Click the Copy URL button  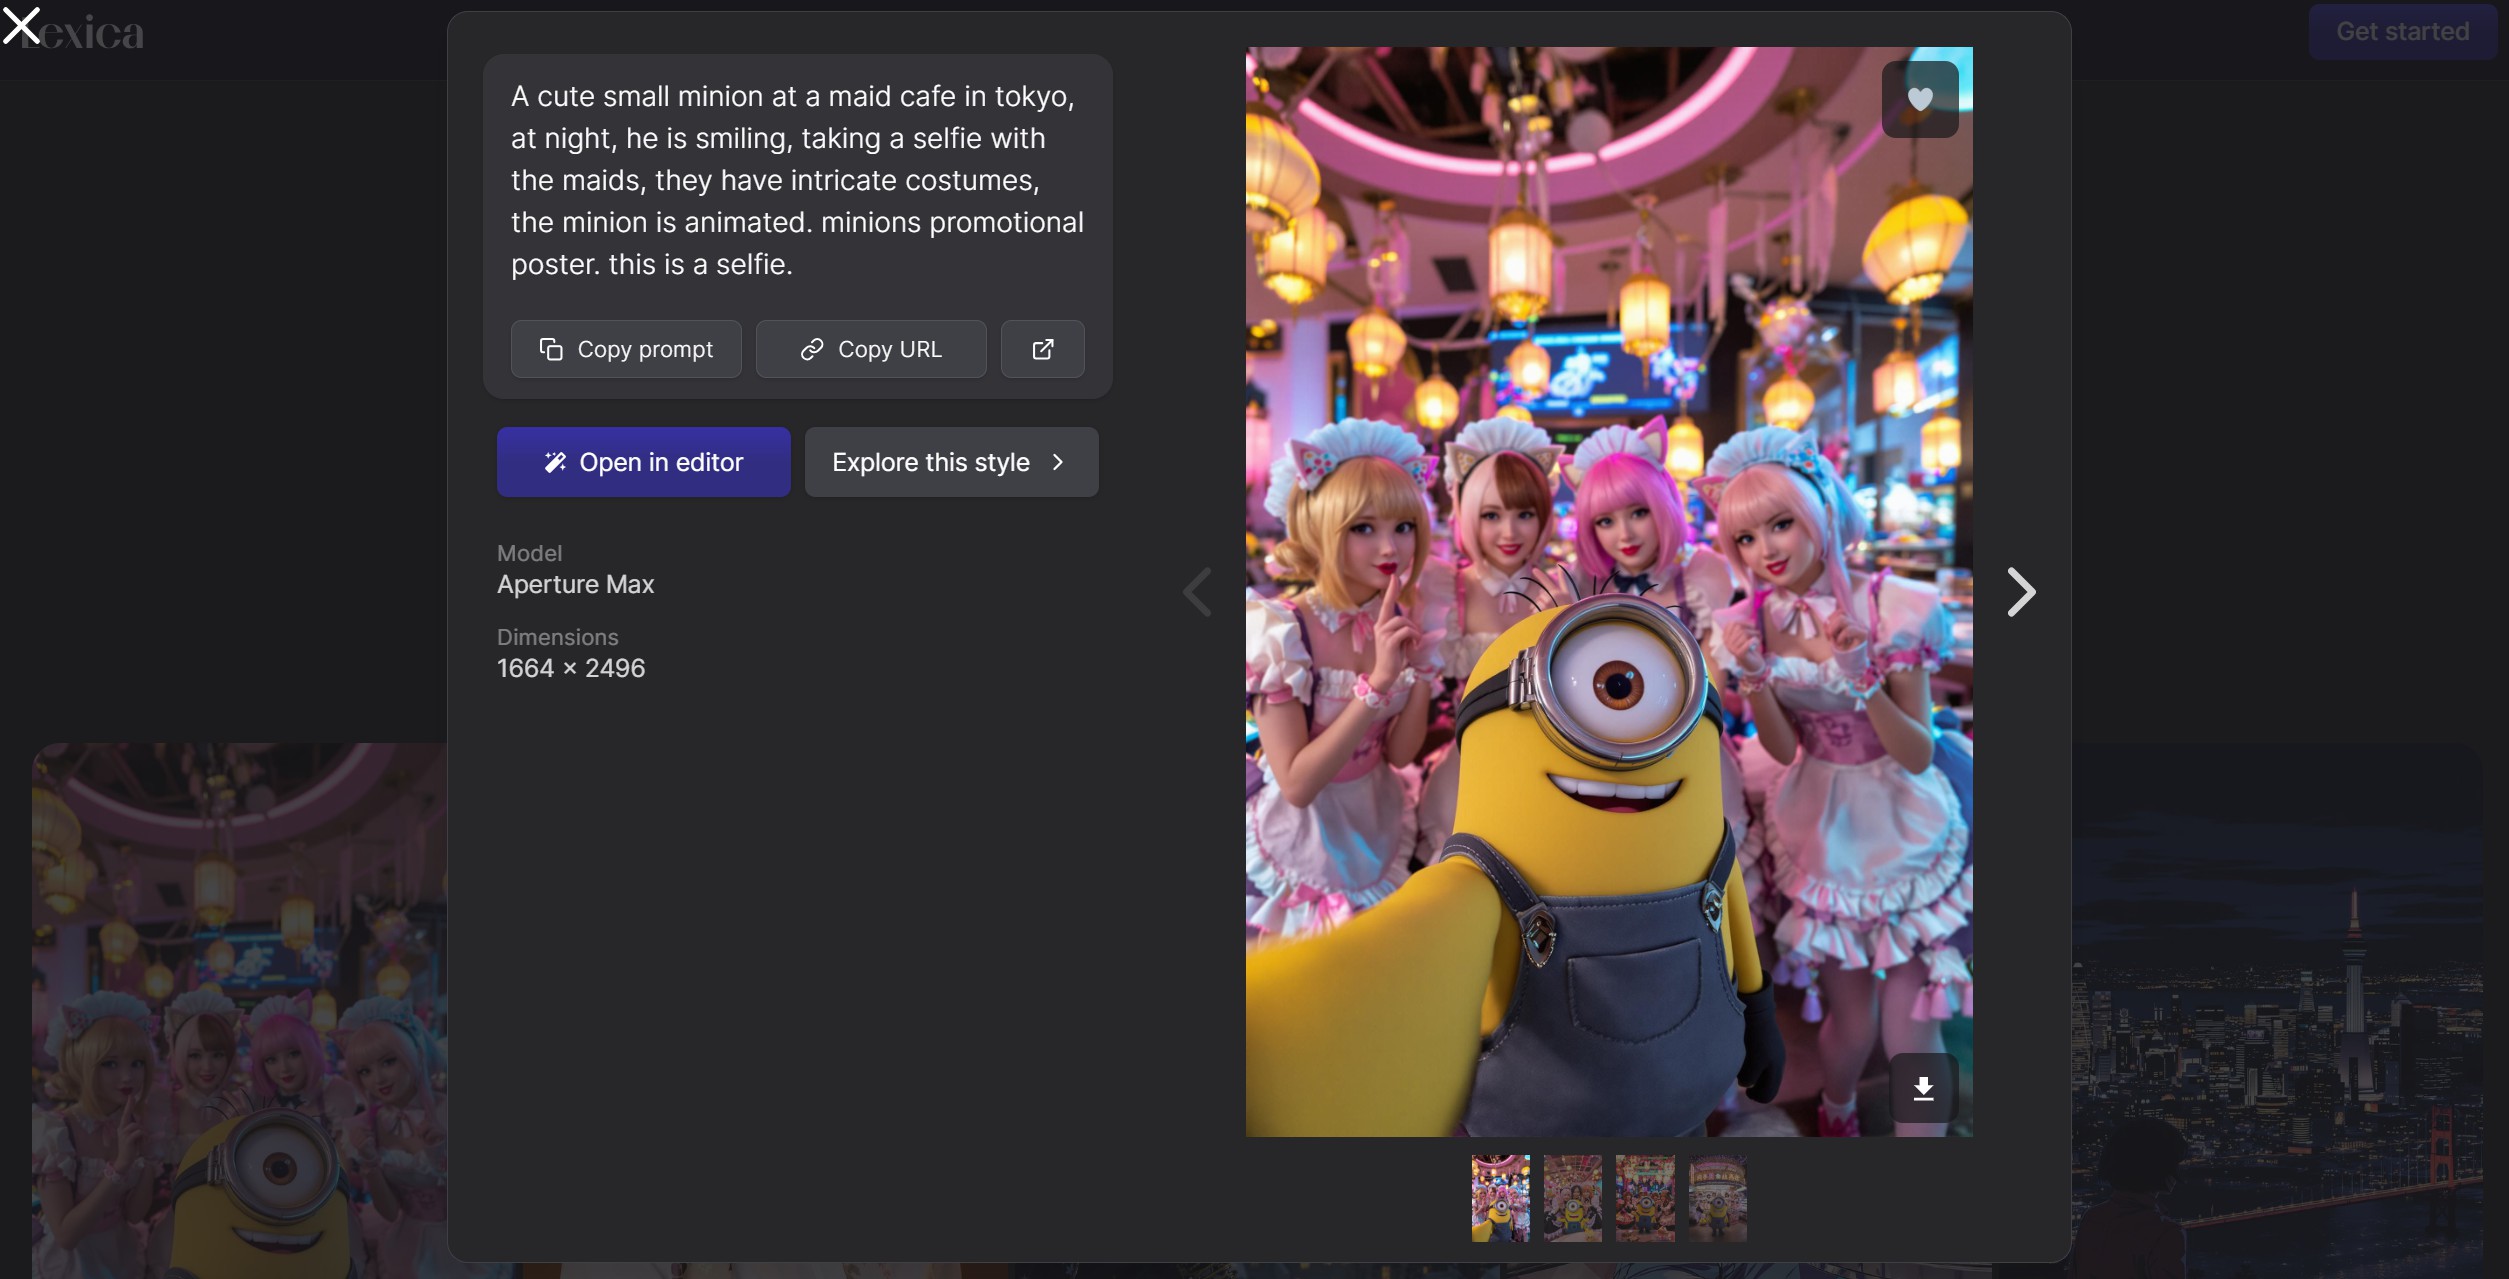coord(870,349)
